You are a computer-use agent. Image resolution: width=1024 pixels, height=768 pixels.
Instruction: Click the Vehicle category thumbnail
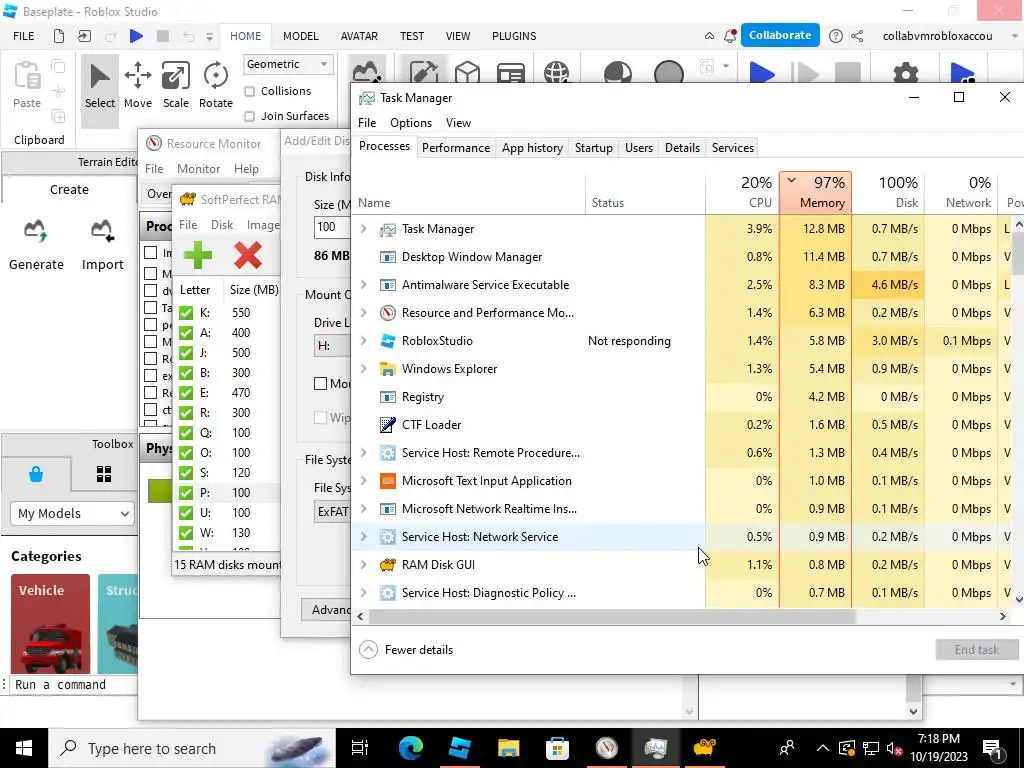(50, 624)
